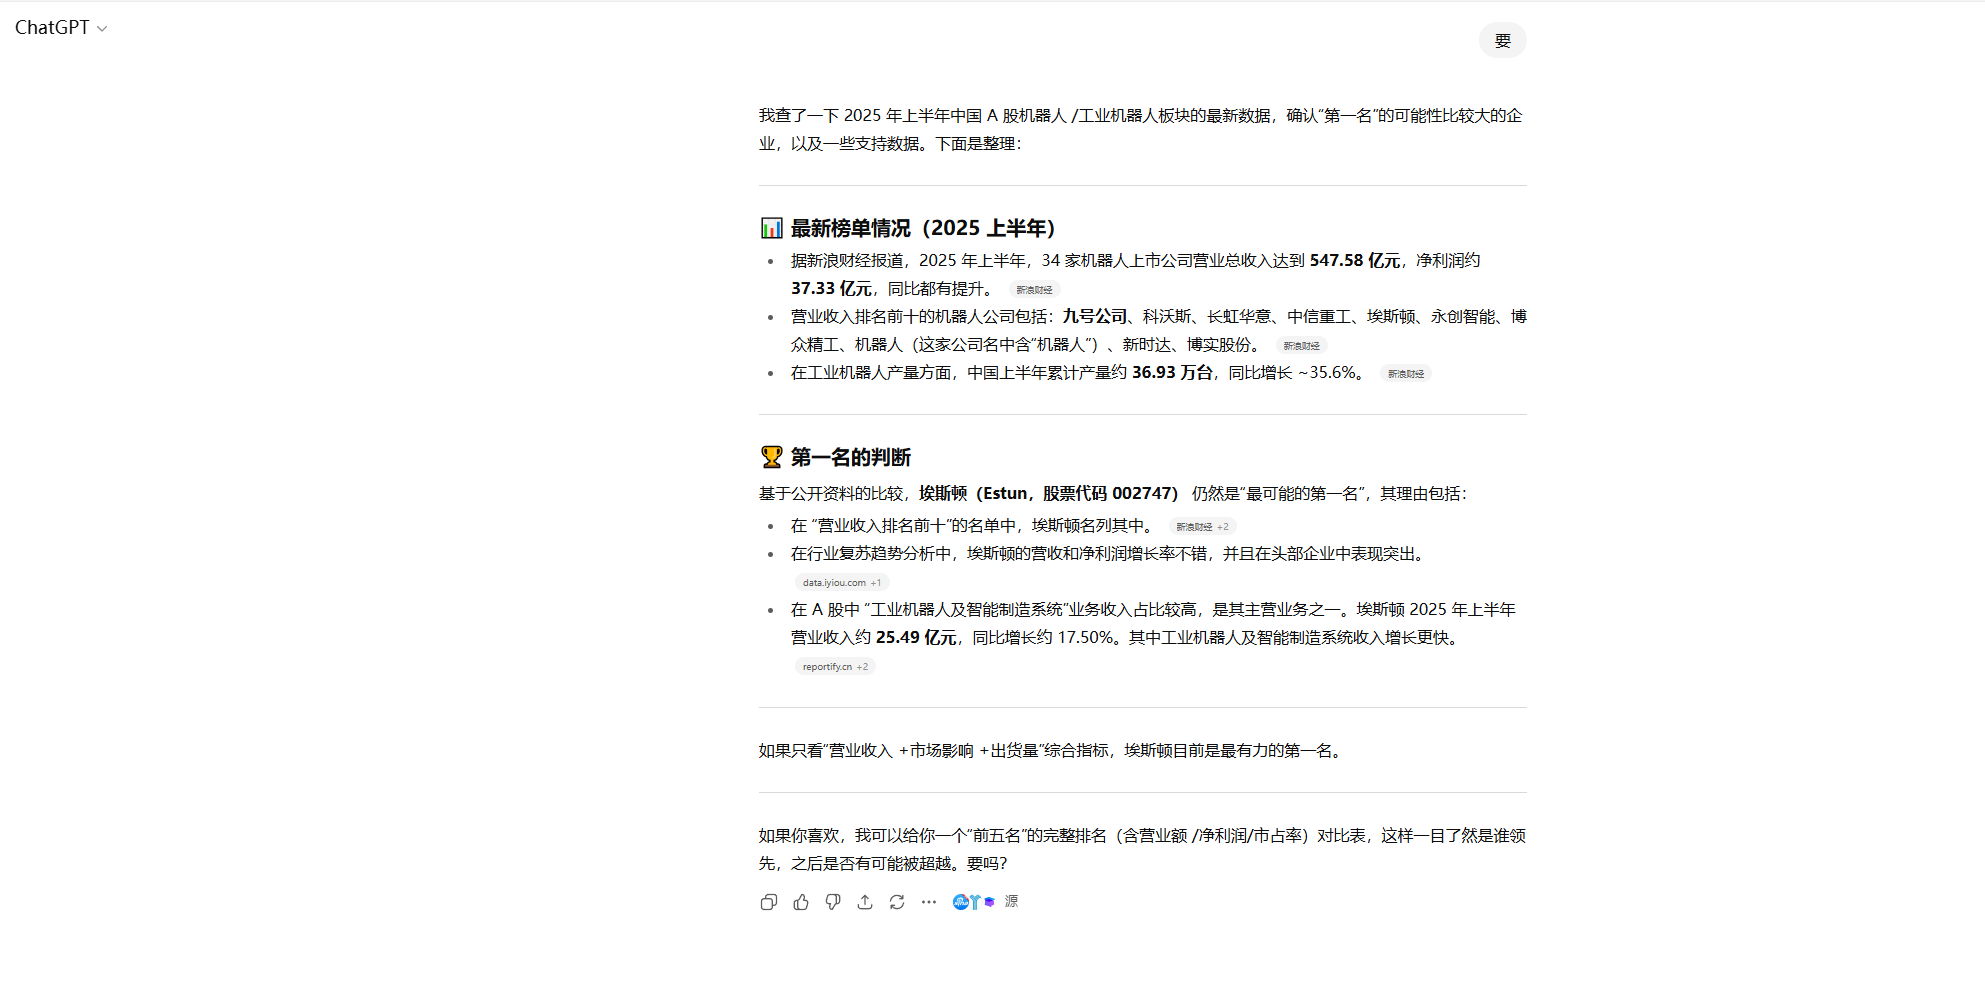This screenshot has height=999, width=1985.
Task: Open the 新浪财经 citation after ~35.6%
Action: click(x=1406, y=374)
